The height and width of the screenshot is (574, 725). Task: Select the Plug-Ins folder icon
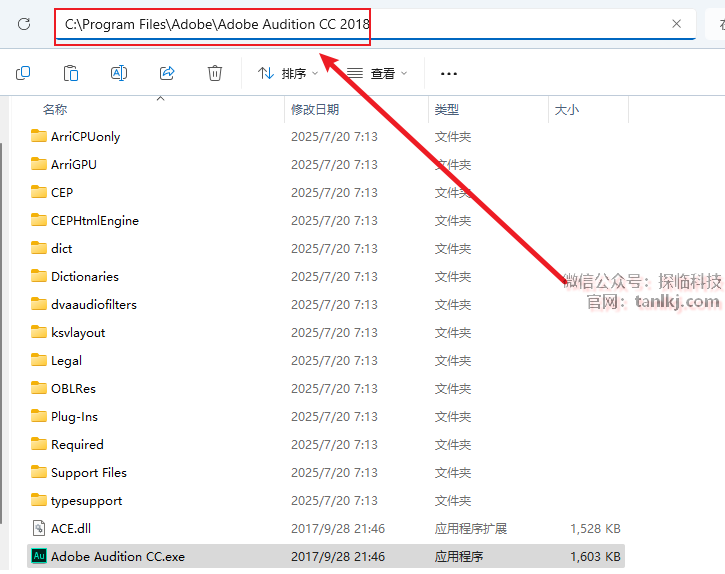(39, 416)
